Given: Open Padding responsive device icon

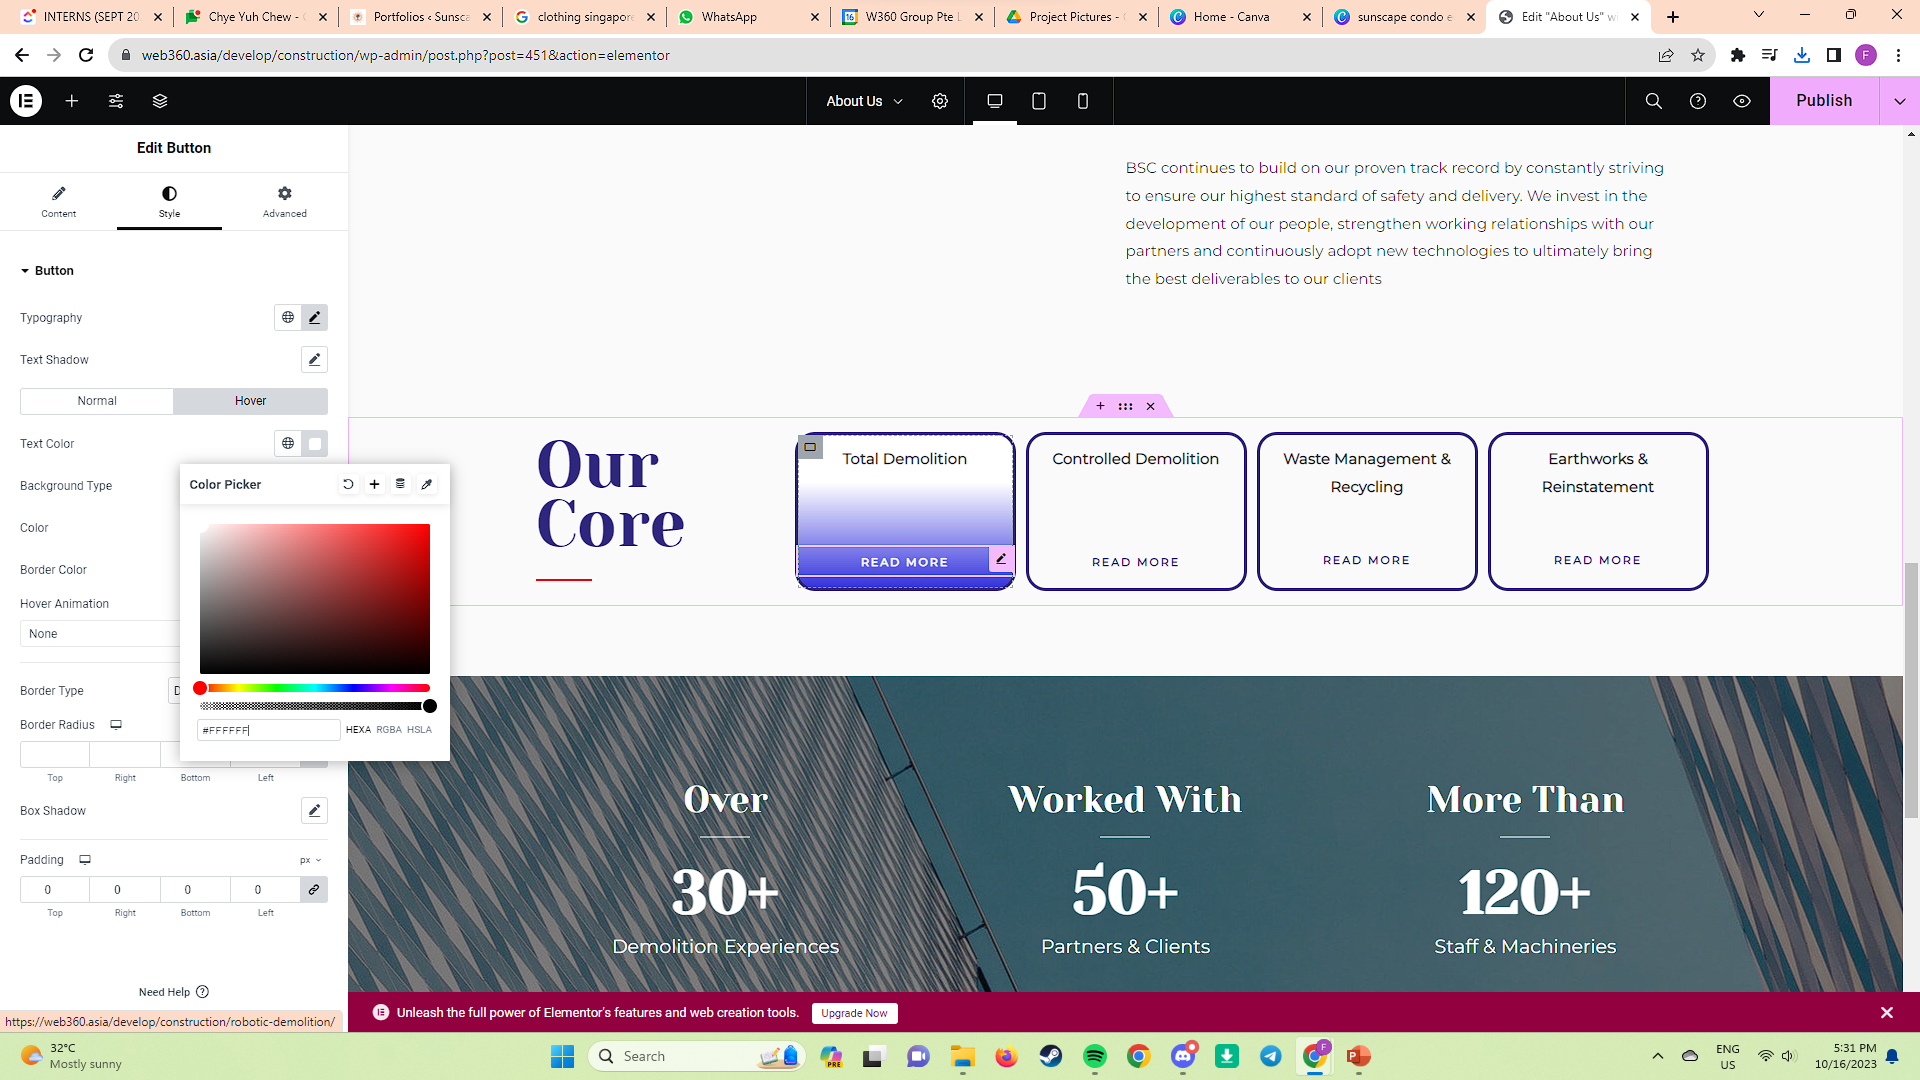Looking at the screenshot, I should (85, 860).
